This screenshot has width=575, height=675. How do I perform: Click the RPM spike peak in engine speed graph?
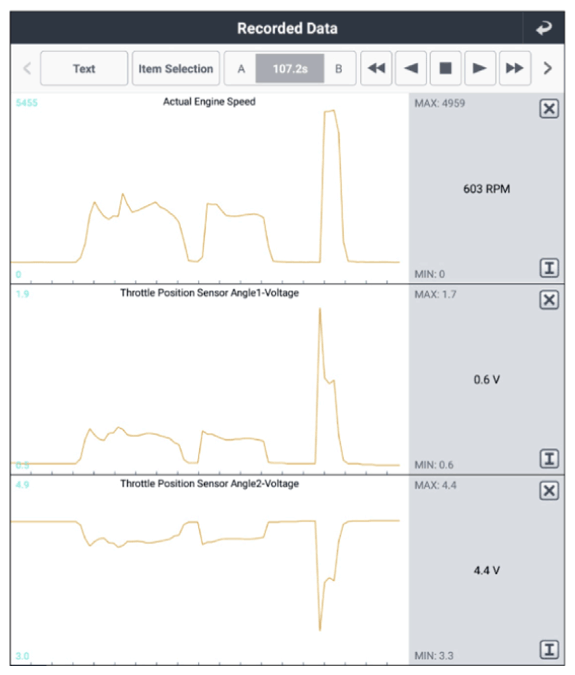tap(330, 111)
